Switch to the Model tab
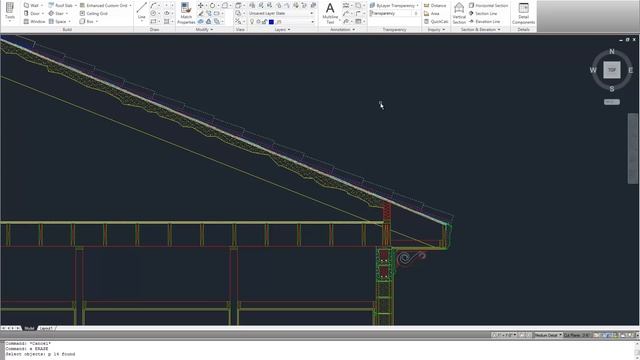Image resolution: width=640 pixels, height=360 pixels. coord(29,328)
